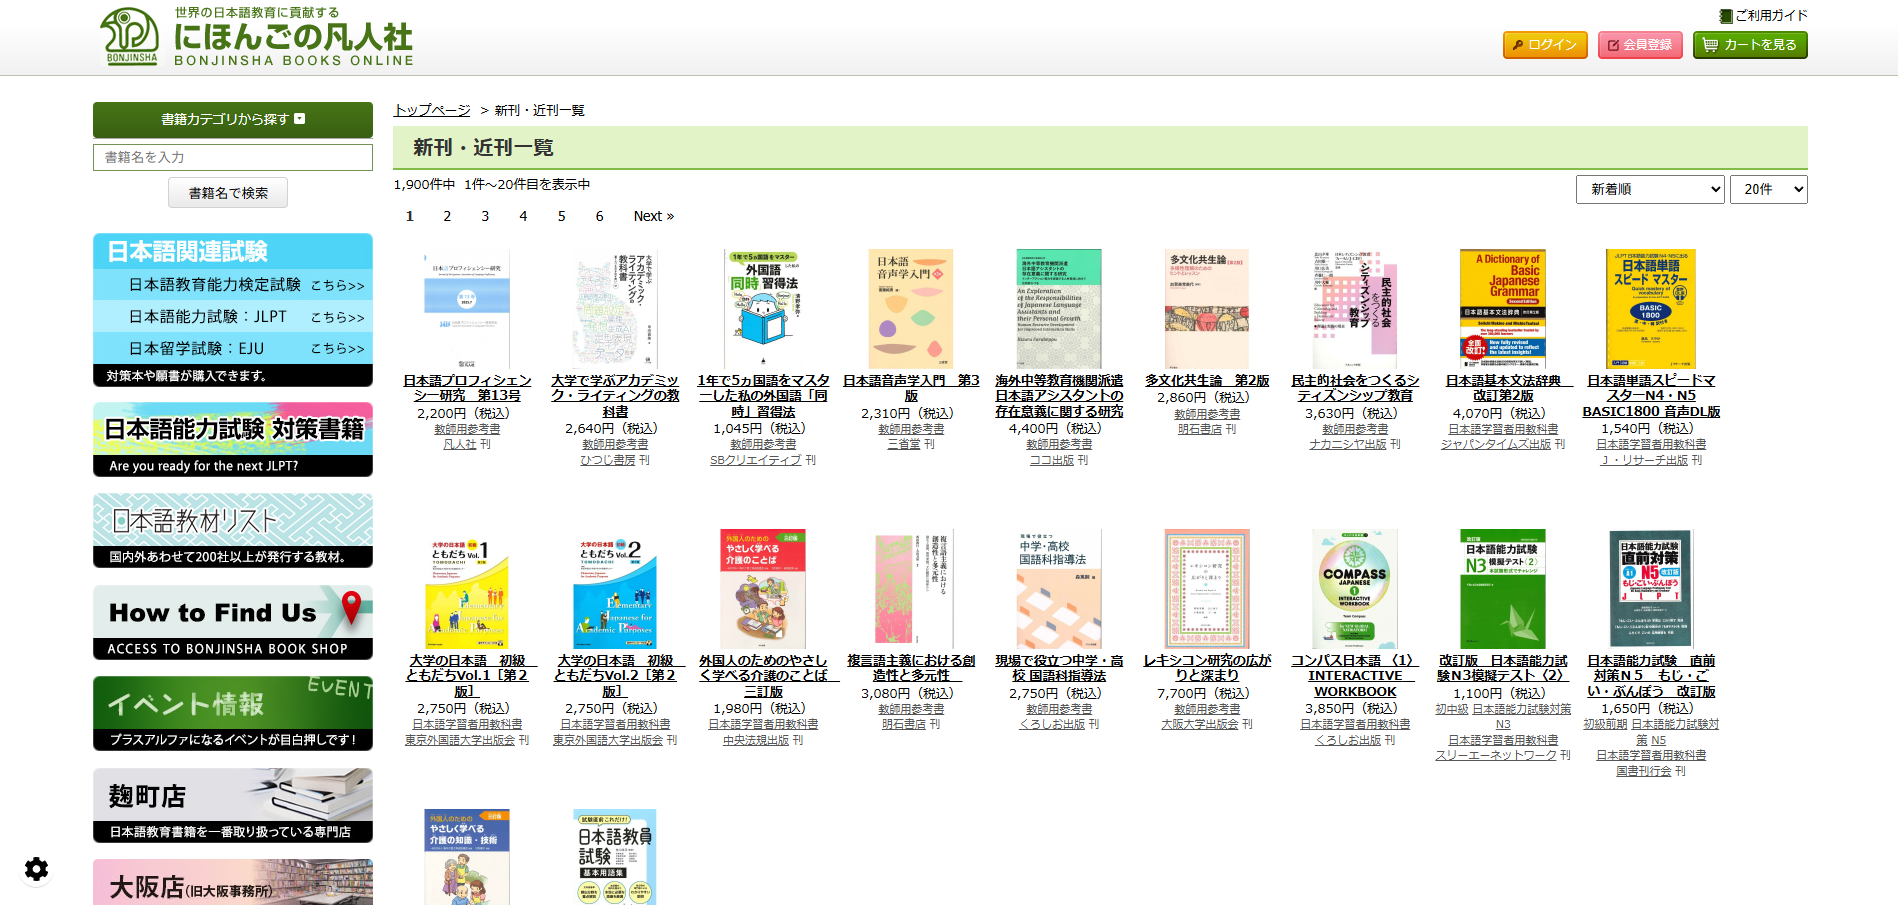Click cover of レキシコン研究の広がりと深まり
The height and width of the screenshot is (905, 1898).
click(x=1207, y=589)
